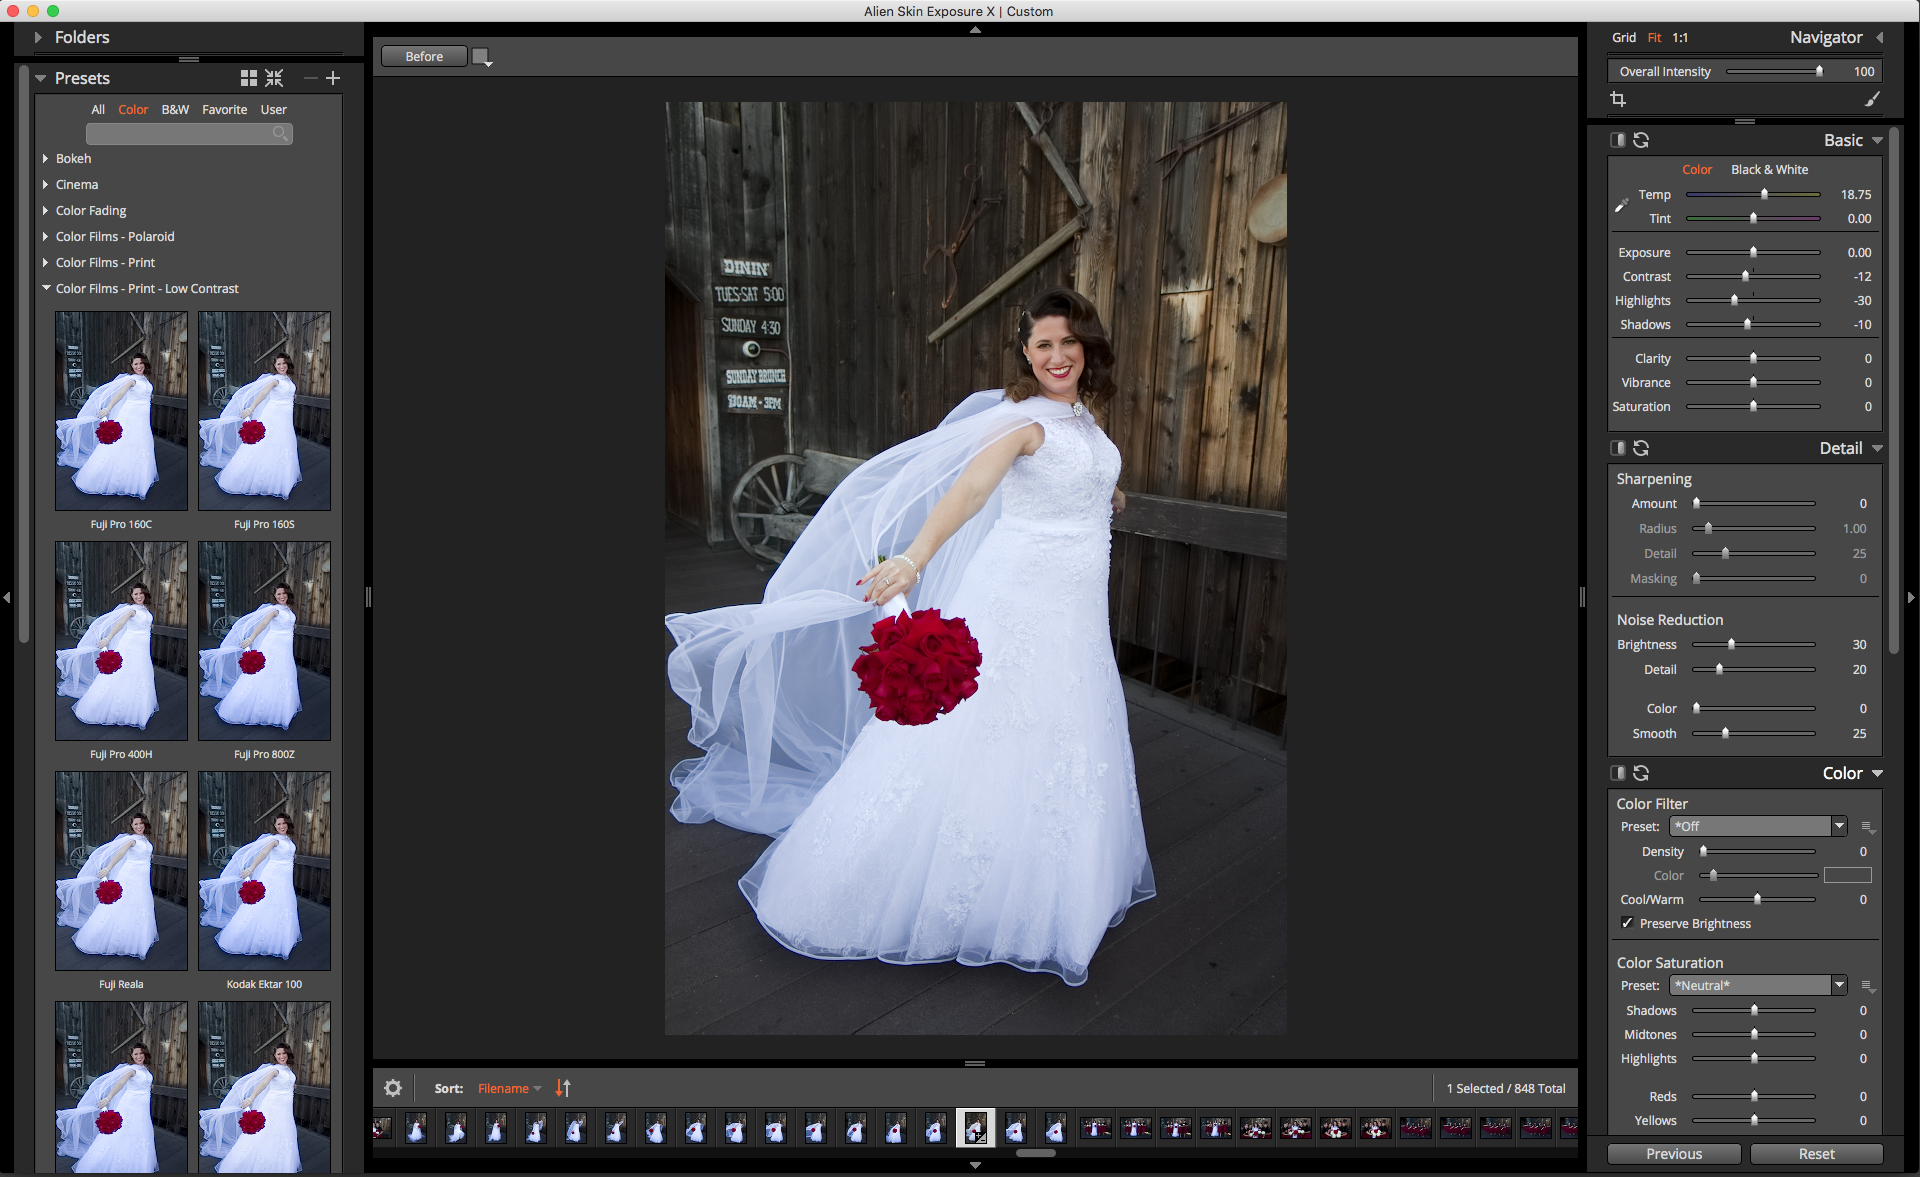Click the Before button
The image size is (1920, 1177).
tap(424, 57)
